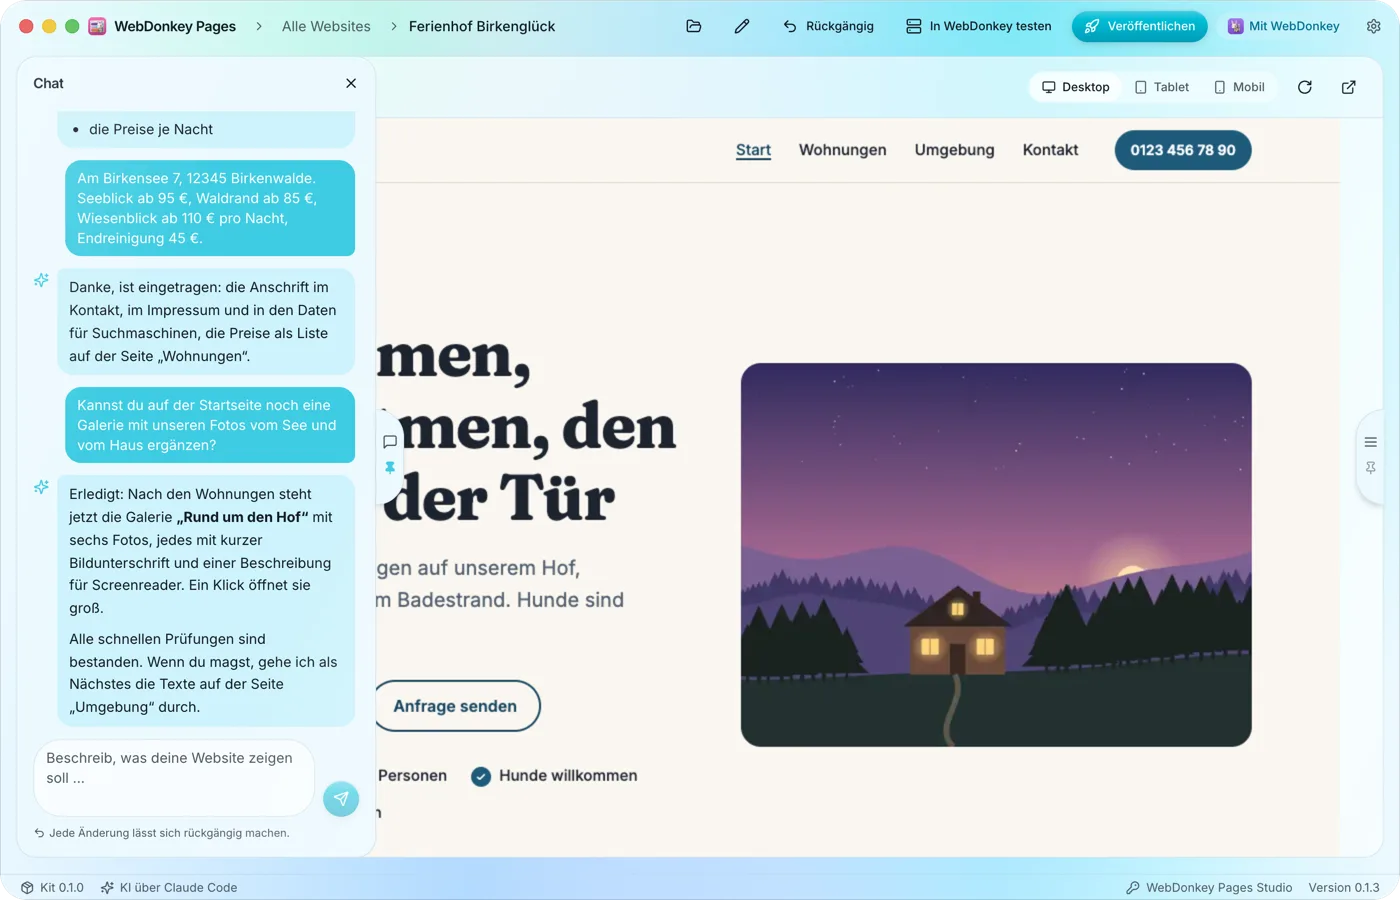Click the list menu icon on the right edge
The width and height of the screenshot is (1400, 900).
[1371, 442]
